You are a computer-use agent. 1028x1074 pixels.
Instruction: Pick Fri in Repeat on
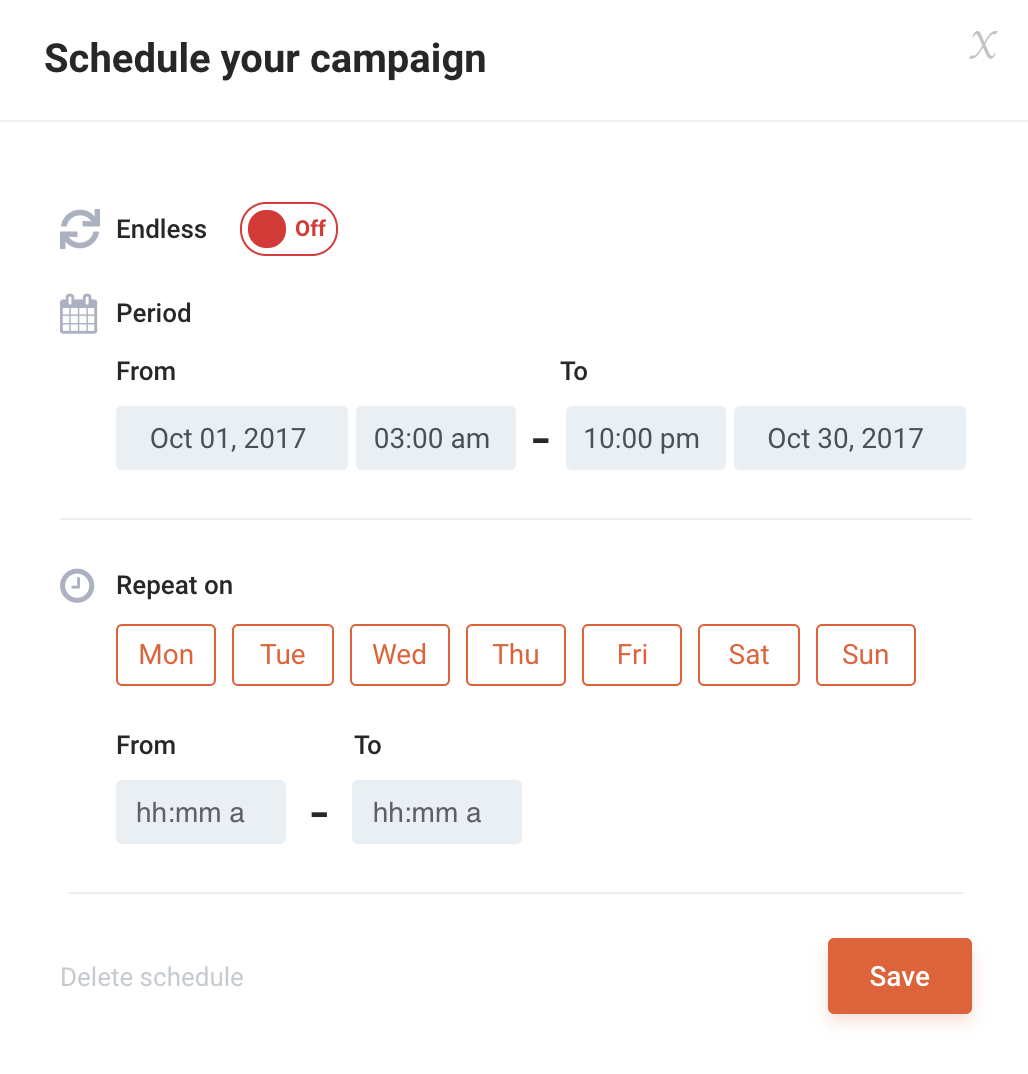click(632, 655)
